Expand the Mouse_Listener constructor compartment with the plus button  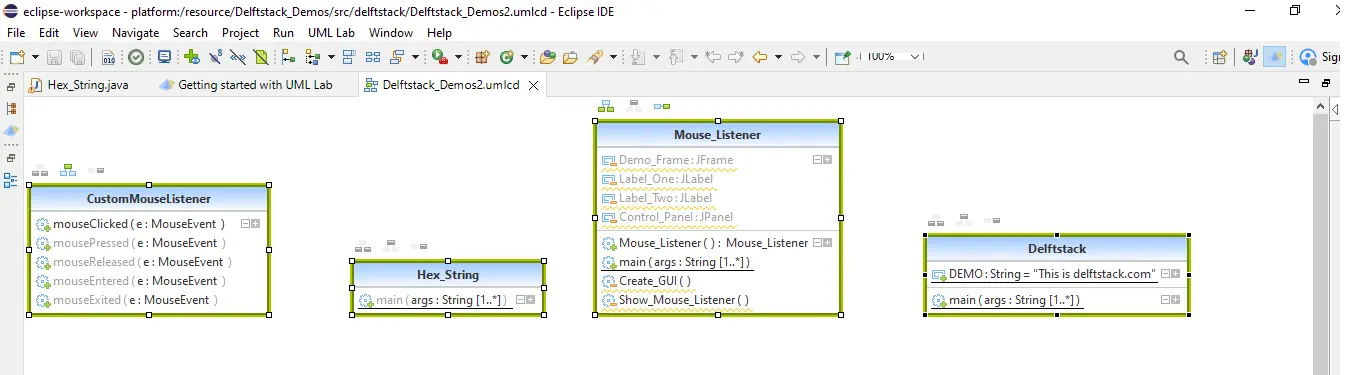coord(828,242)
